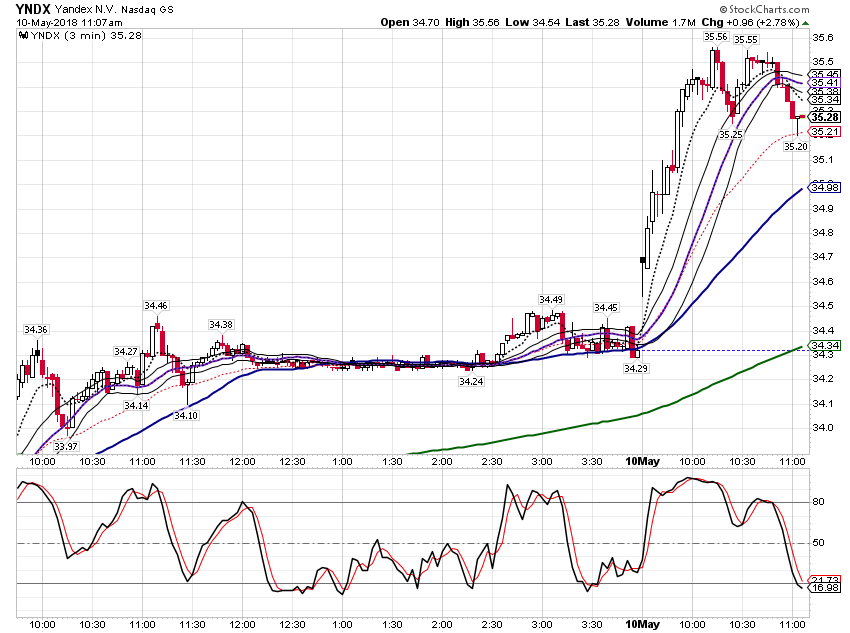The height and width of the screenshot is (633, 850).
Task: Click the candlestick icon beside the YNDX legend
Action: coord(23,36)
